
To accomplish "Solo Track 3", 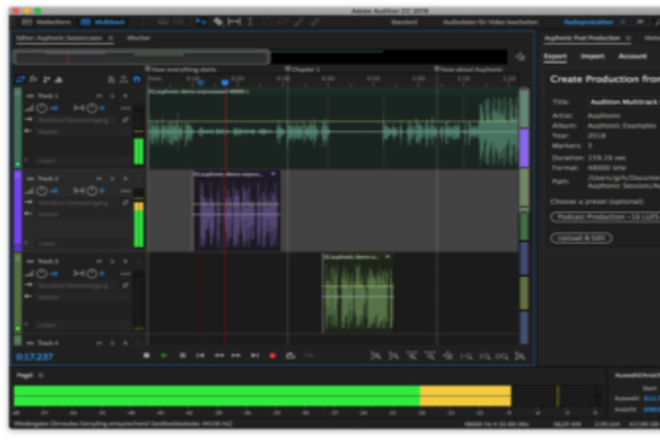I will pos(112,261).
